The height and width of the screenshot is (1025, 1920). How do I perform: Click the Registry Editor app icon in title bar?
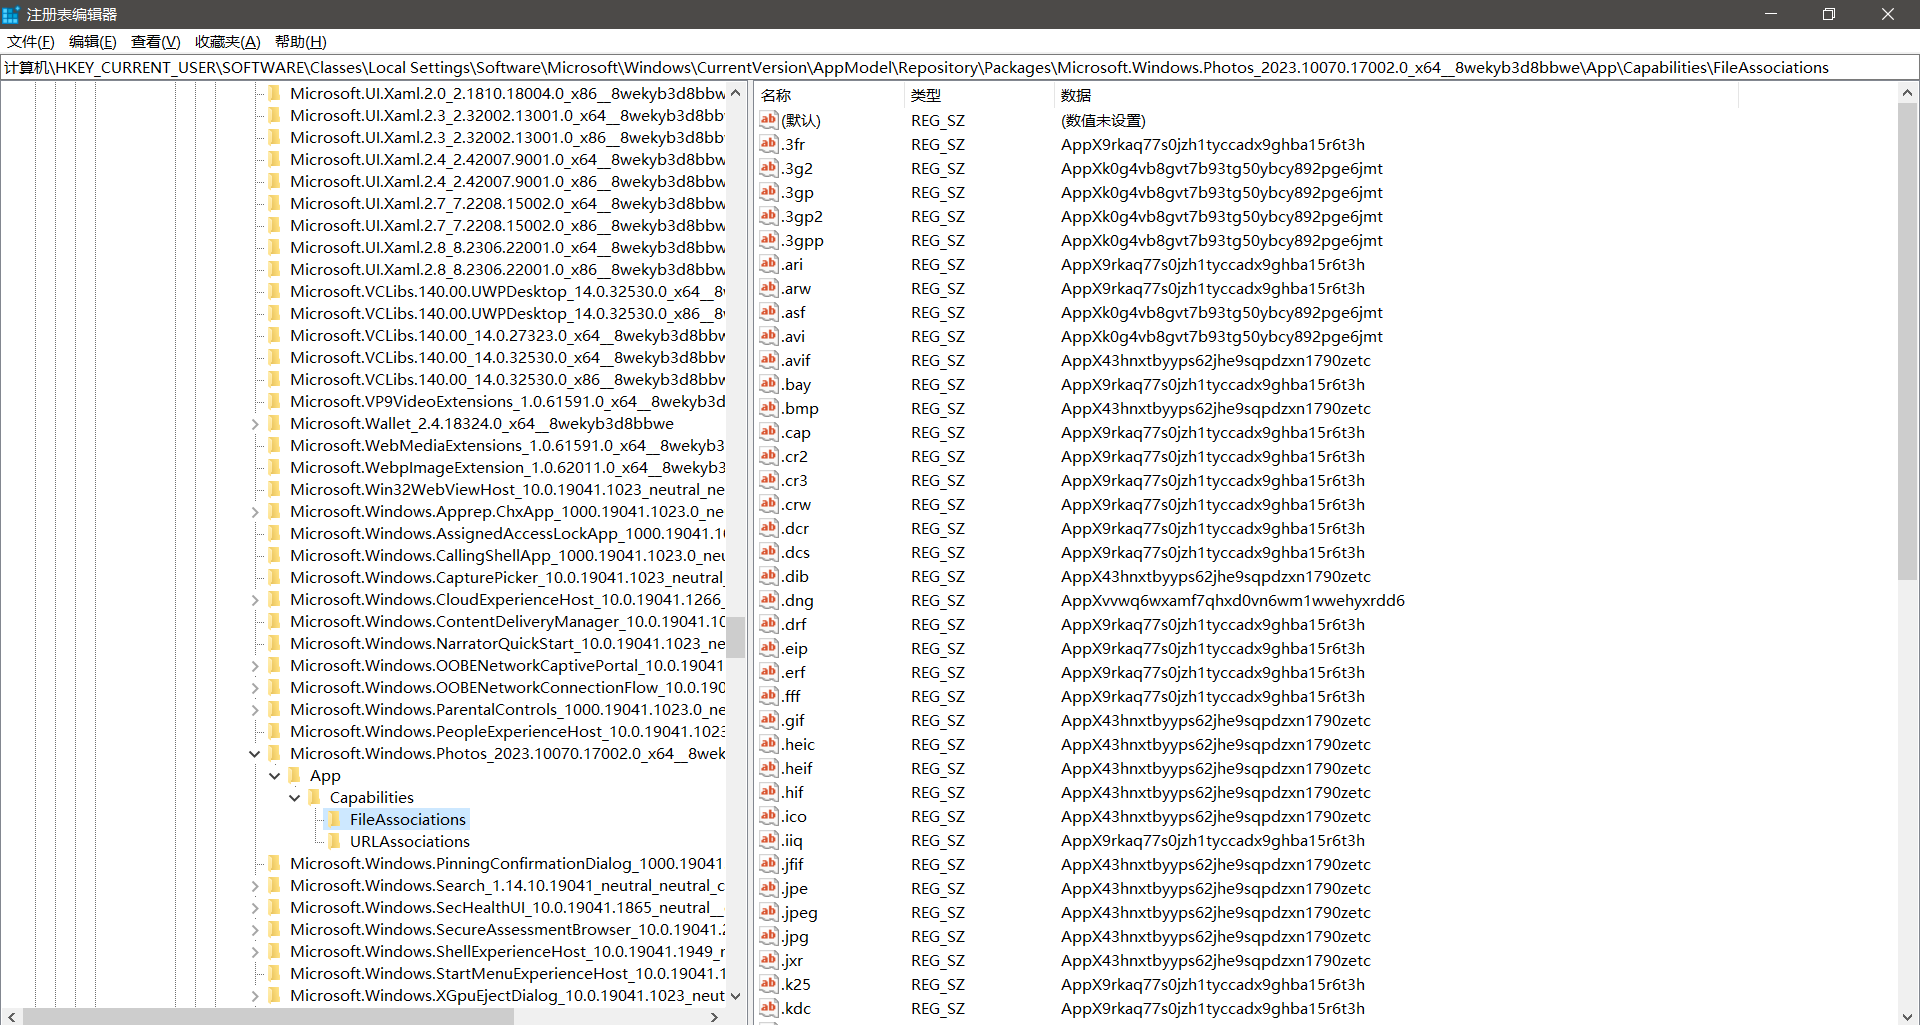pyautogui.click(x=11, y=14)
